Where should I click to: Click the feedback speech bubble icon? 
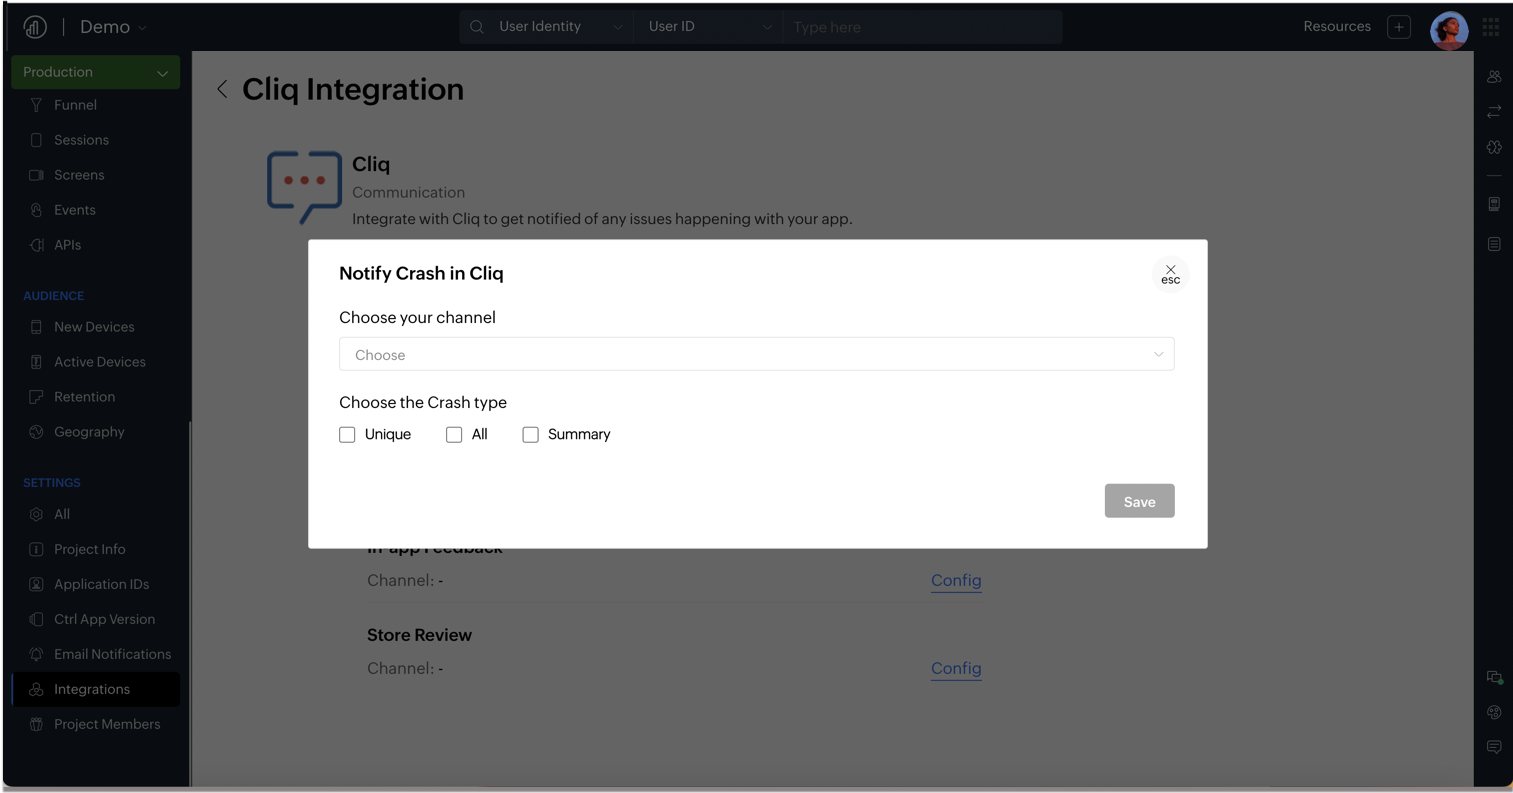[1494, 747]
